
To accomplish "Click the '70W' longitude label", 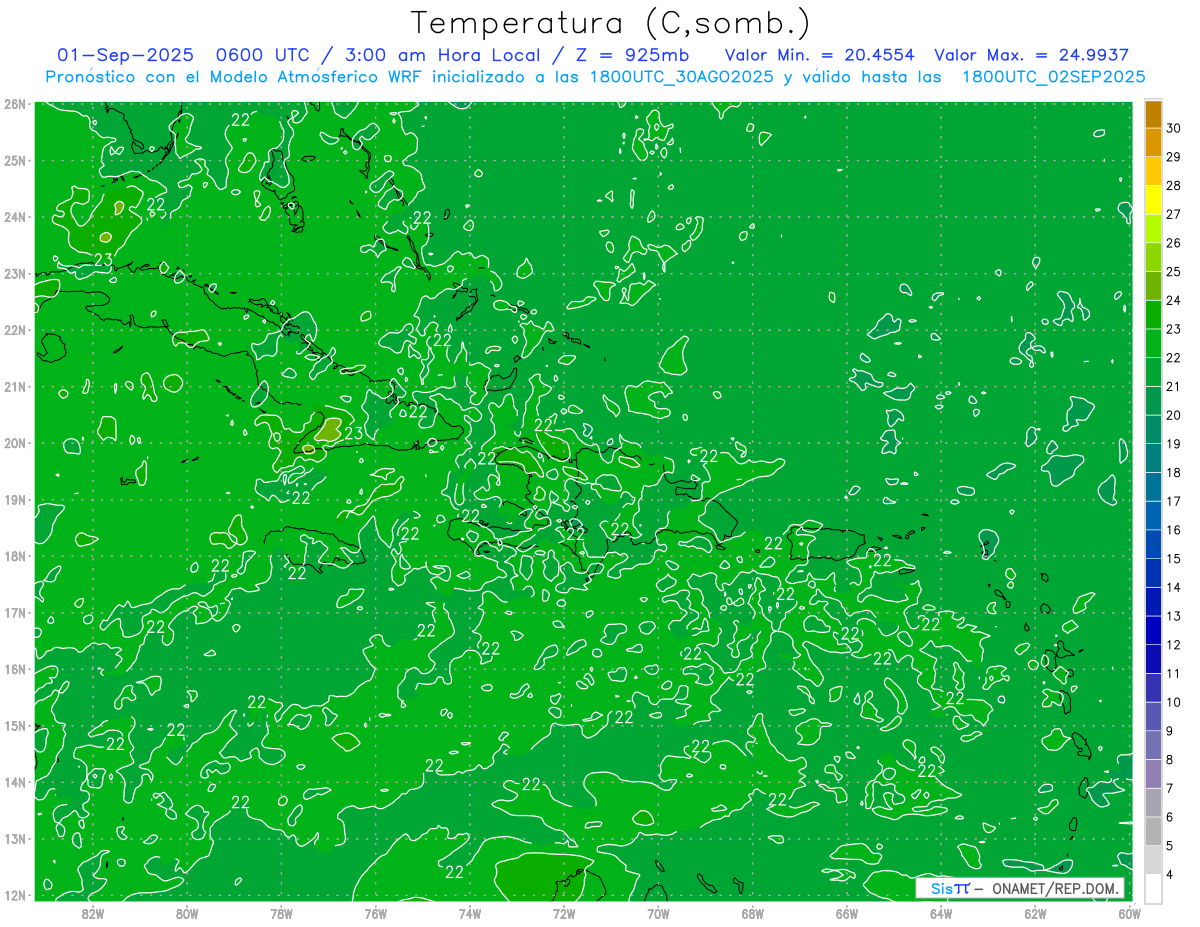I will (x=658, y=913).
